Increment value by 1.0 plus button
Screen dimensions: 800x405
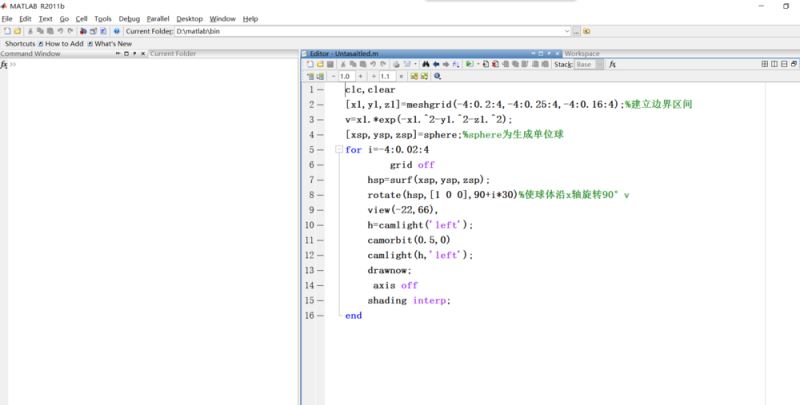pos(360,76)
